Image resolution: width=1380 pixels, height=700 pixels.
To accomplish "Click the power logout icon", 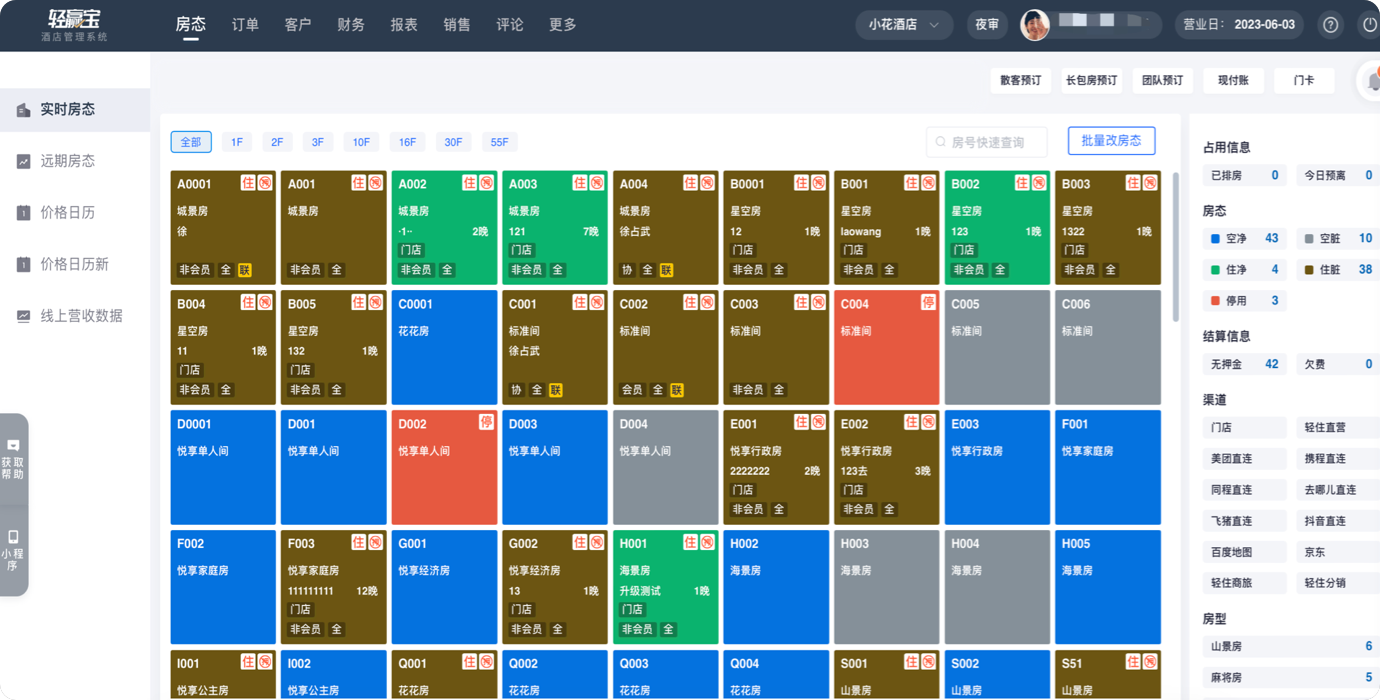I will pos(1369,25).
